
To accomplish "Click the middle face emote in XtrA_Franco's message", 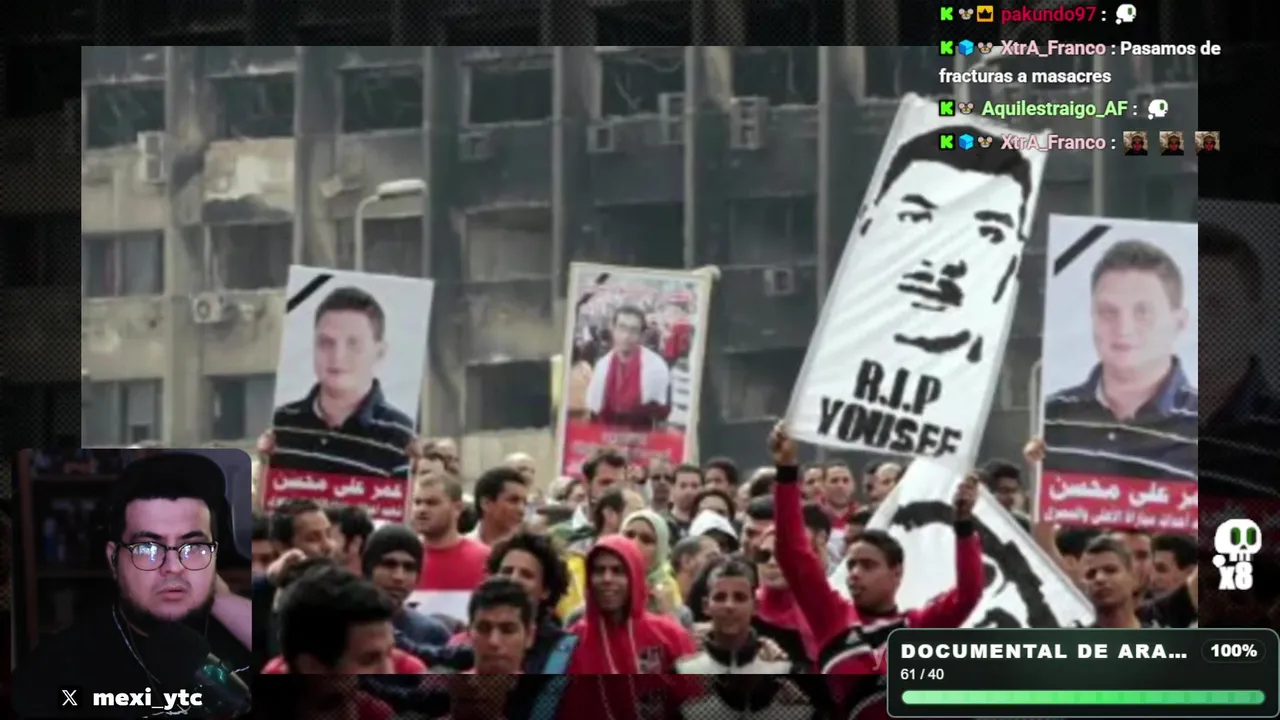I will pyautogui.click(x=1171, y=142).
